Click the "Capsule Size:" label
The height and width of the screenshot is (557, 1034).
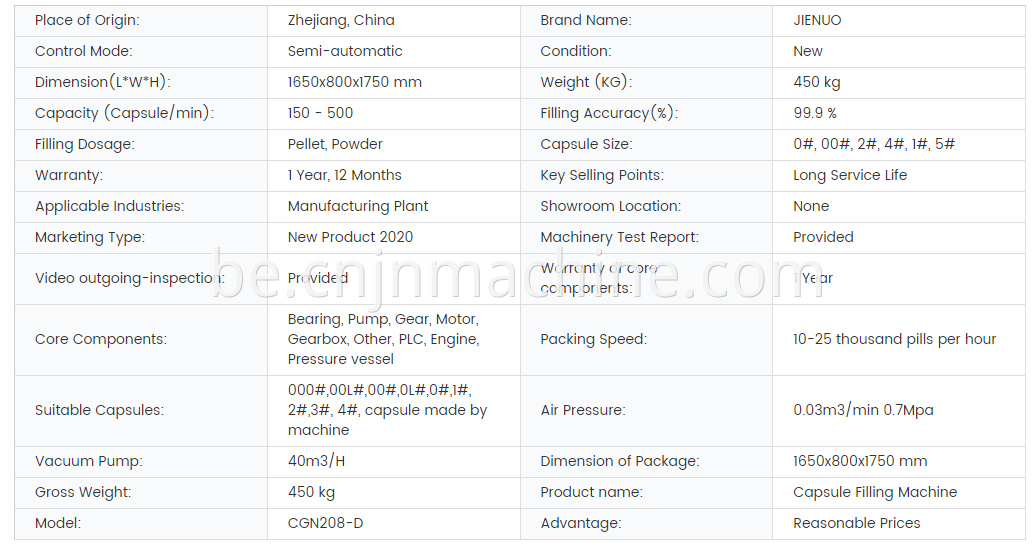586,144
